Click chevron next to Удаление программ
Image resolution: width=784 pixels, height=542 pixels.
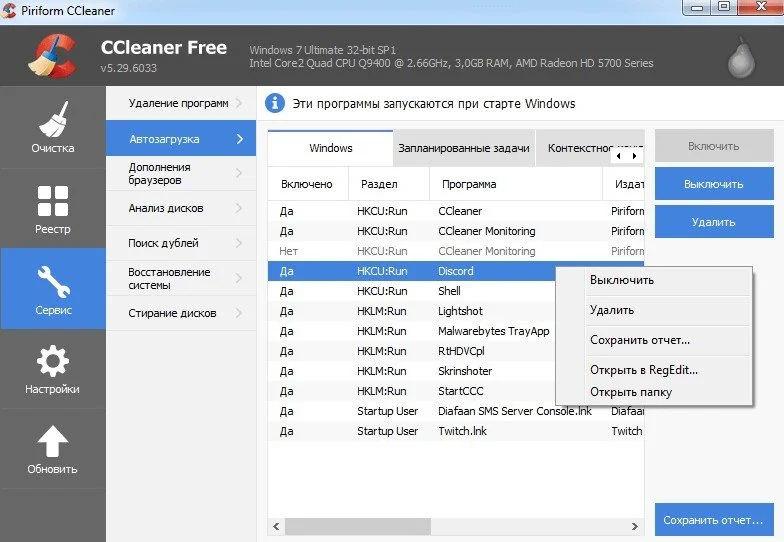239,103
